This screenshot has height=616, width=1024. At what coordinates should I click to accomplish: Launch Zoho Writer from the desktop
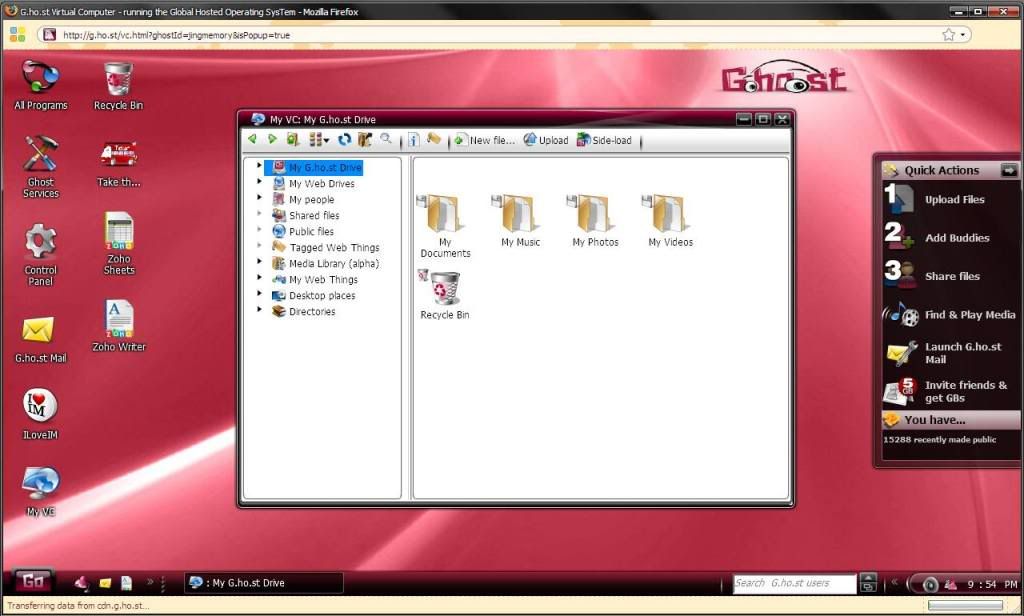[x=119, y=325]
